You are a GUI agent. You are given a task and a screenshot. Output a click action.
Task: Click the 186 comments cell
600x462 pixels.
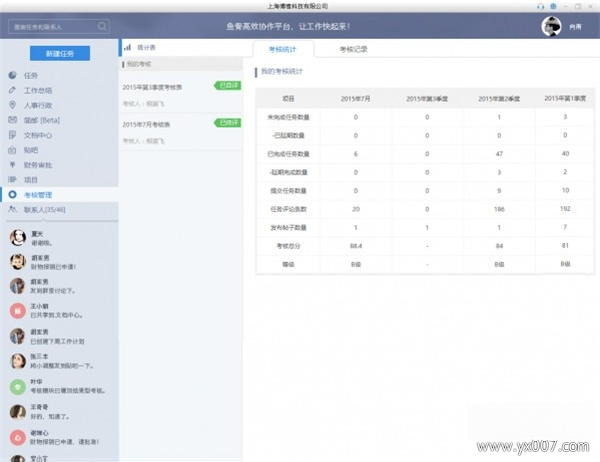pyautogui.click(x=499, y=209)
